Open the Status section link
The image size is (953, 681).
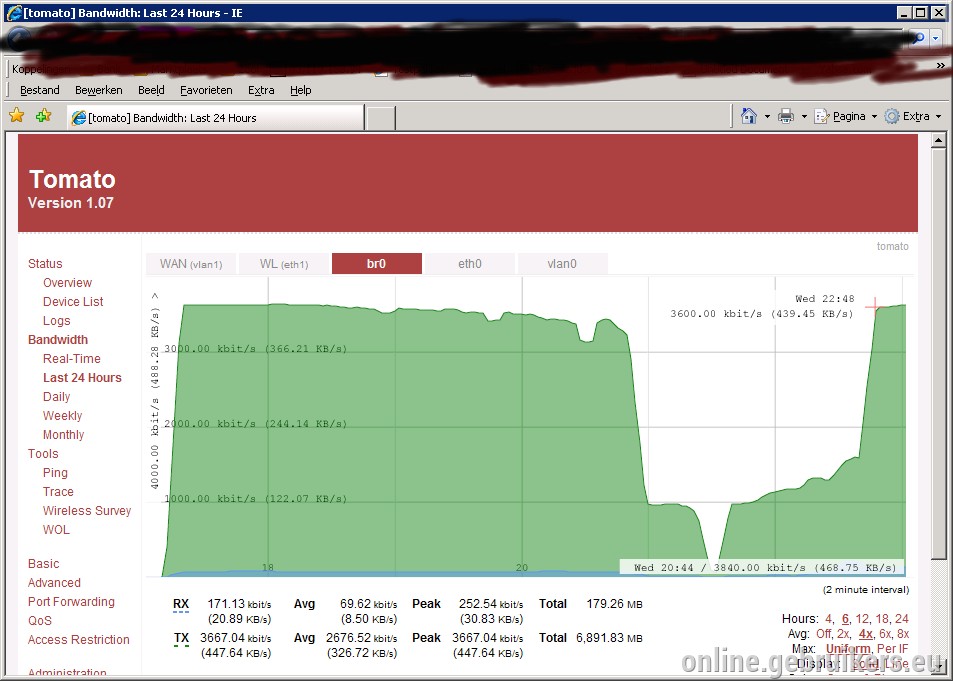coord(45,263)
